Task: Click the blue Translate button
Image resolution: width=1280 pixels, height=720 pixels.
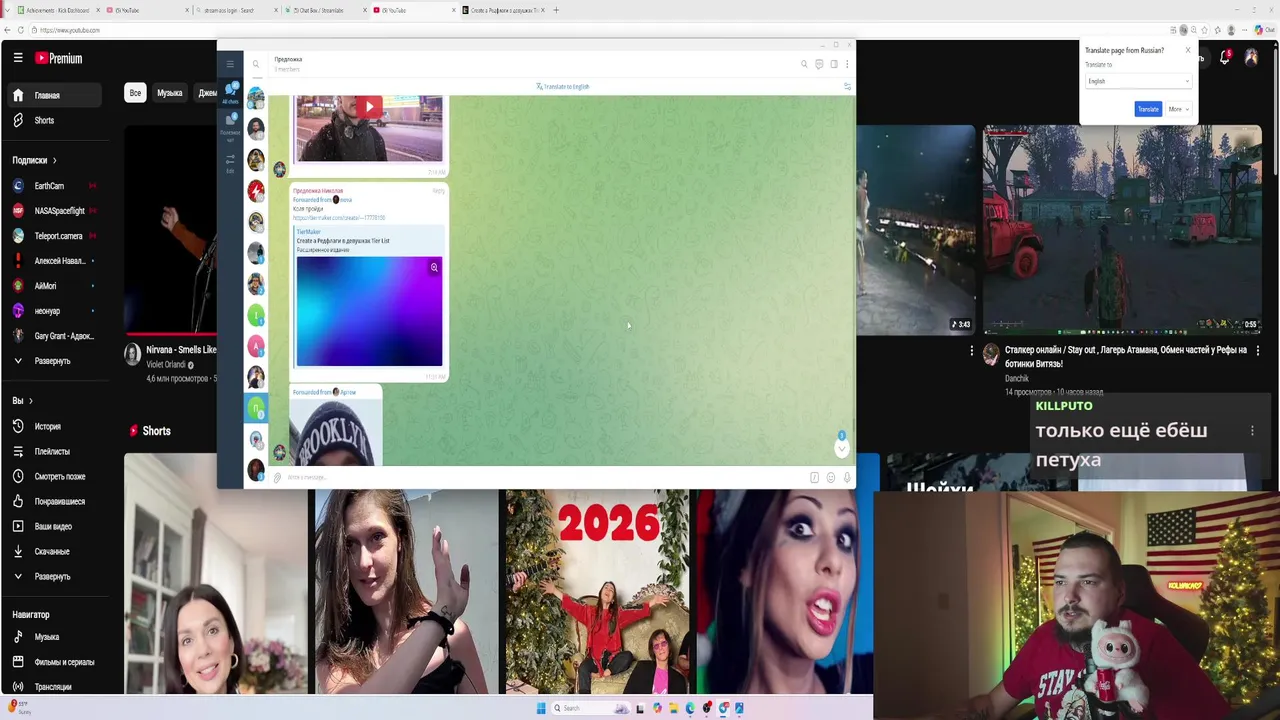Action: click(1148, 109)
